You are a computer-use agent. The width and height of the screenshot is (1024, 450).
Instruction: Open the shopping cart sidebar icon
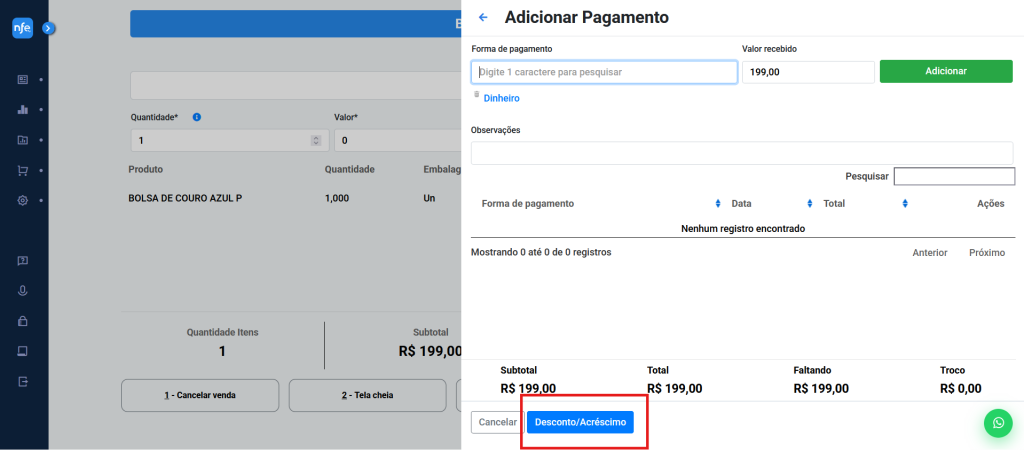pos(23,170)
